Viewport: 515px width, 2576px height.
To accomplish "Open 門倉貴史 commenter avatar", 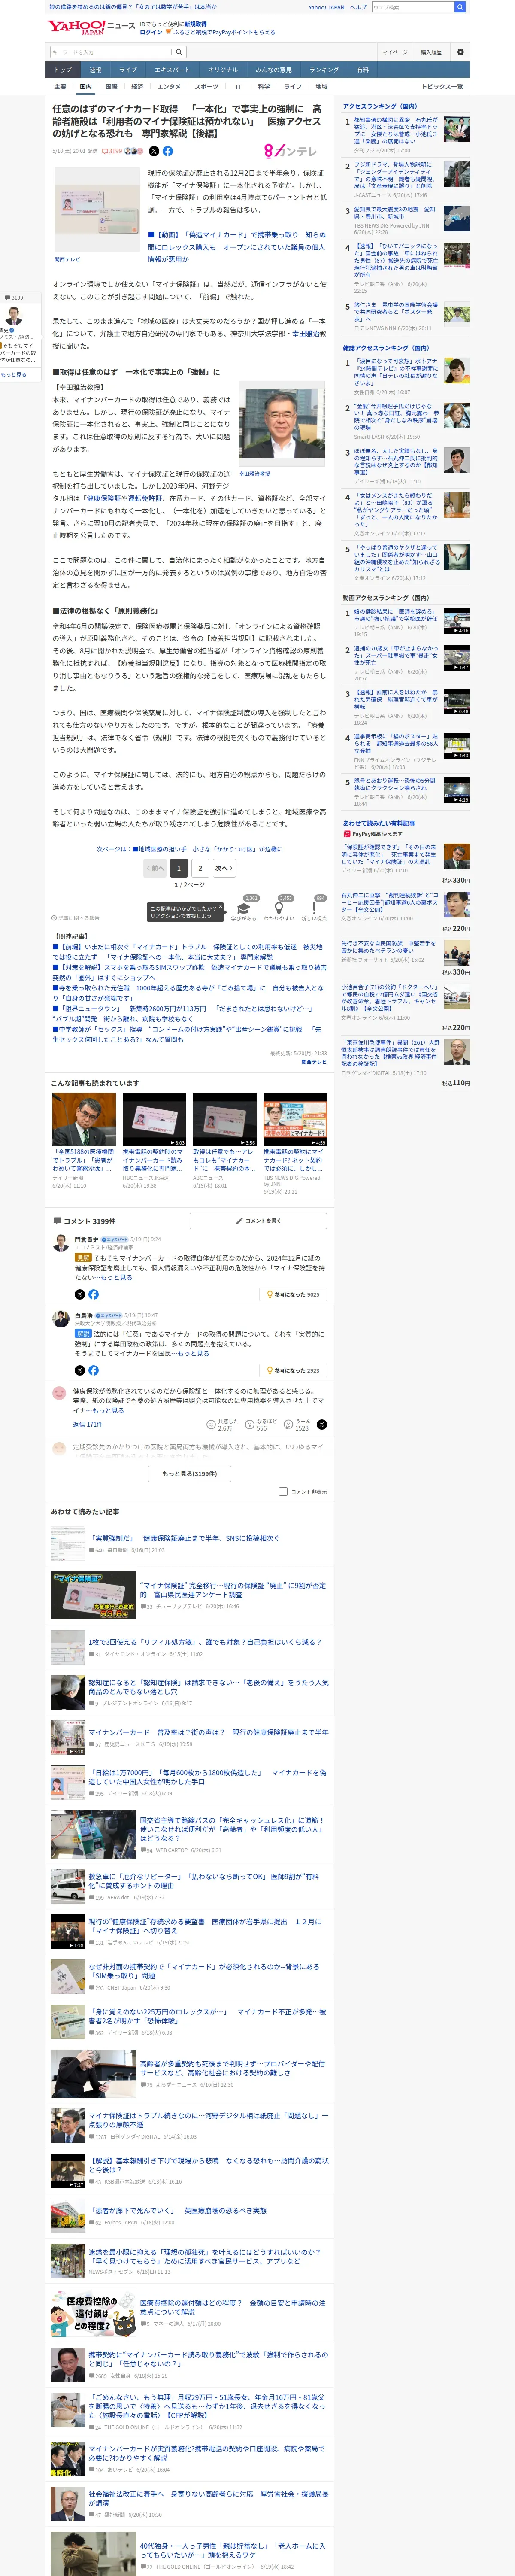I will [x=60, y=1242].
